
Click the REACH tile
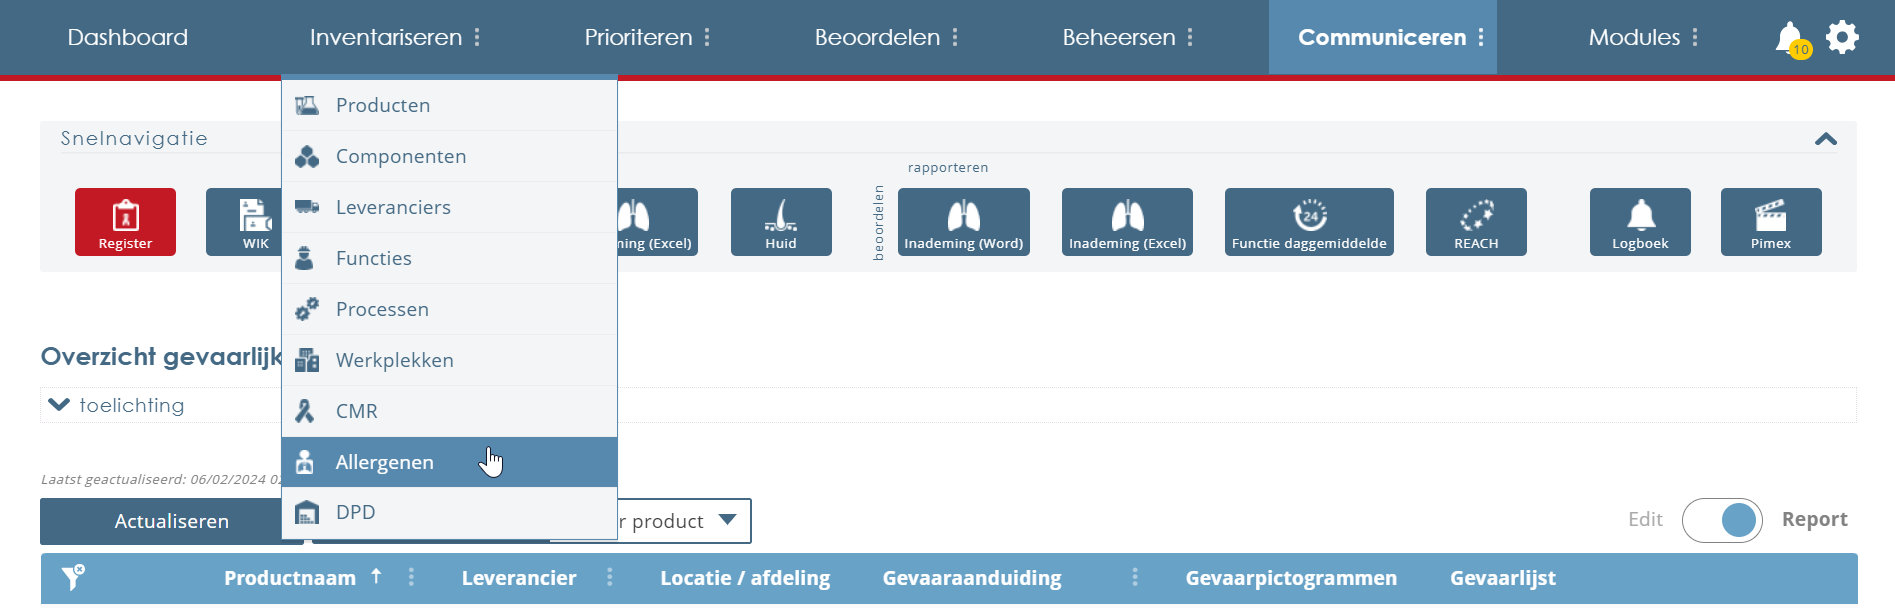(1475, 222)
